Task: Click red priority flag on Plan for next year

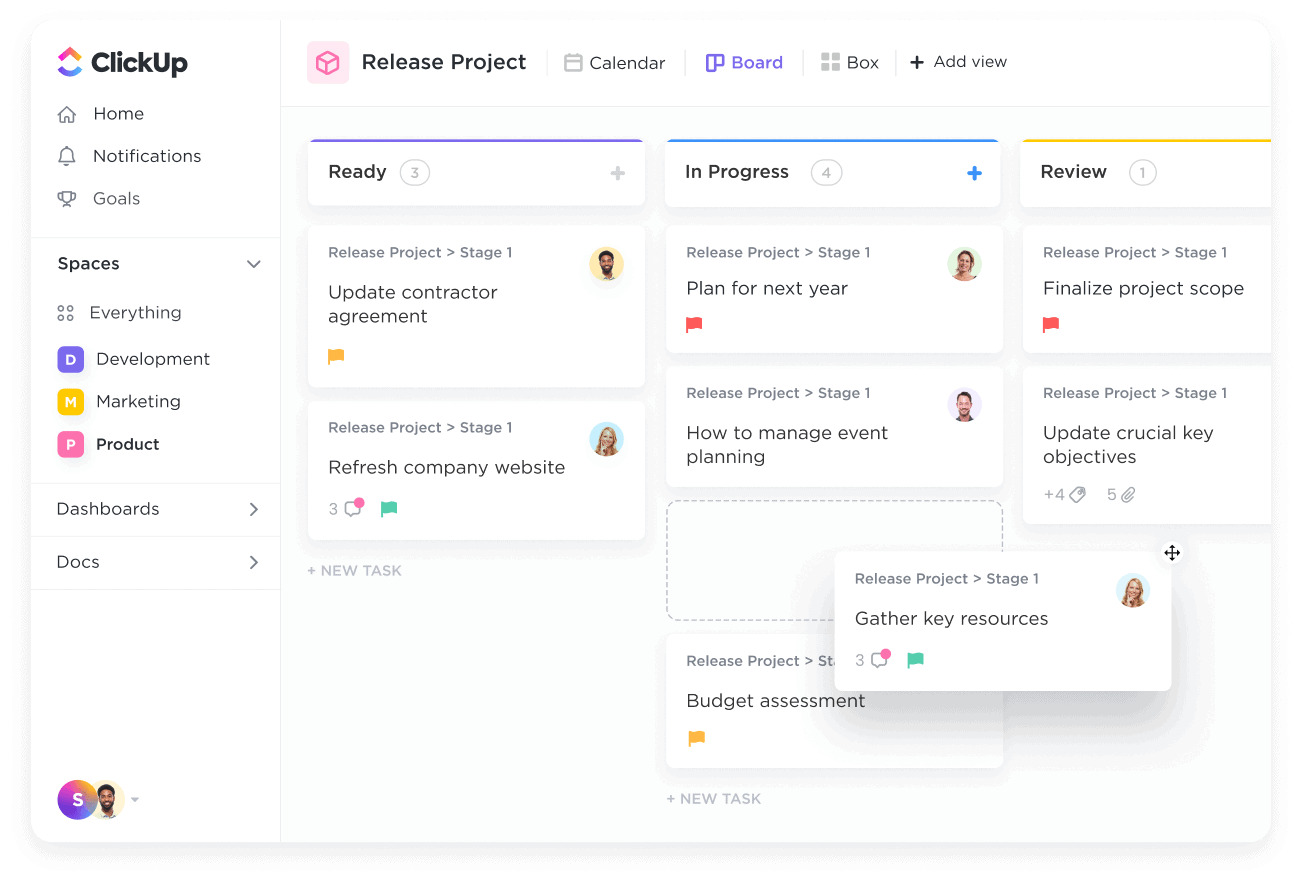Action: point(694,324)
